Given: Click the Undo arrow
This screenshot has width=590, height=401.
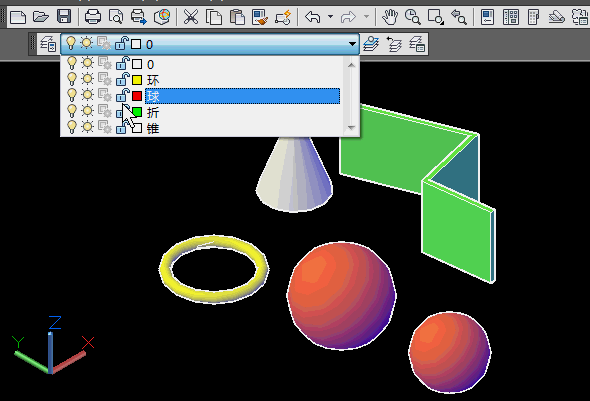Looking at the screenshot, I should tap(313, 17).
